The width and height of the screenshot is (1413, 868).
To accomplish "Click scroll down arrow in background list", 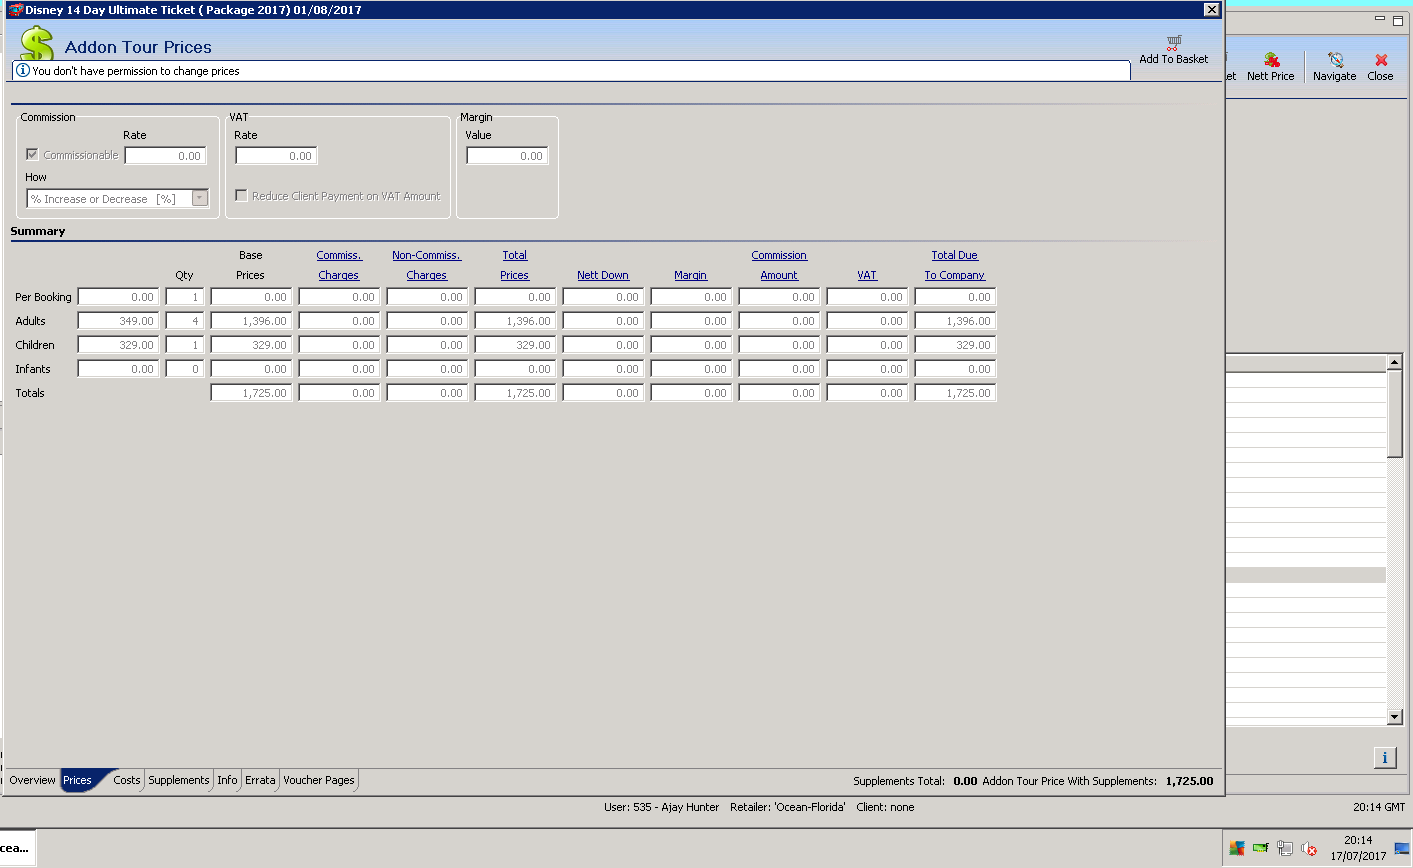I will (1395, 717).
